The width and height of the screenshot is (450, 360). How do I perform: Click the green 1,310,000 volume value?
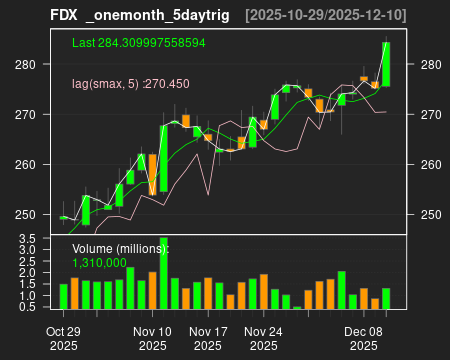(x=99, y=263)
